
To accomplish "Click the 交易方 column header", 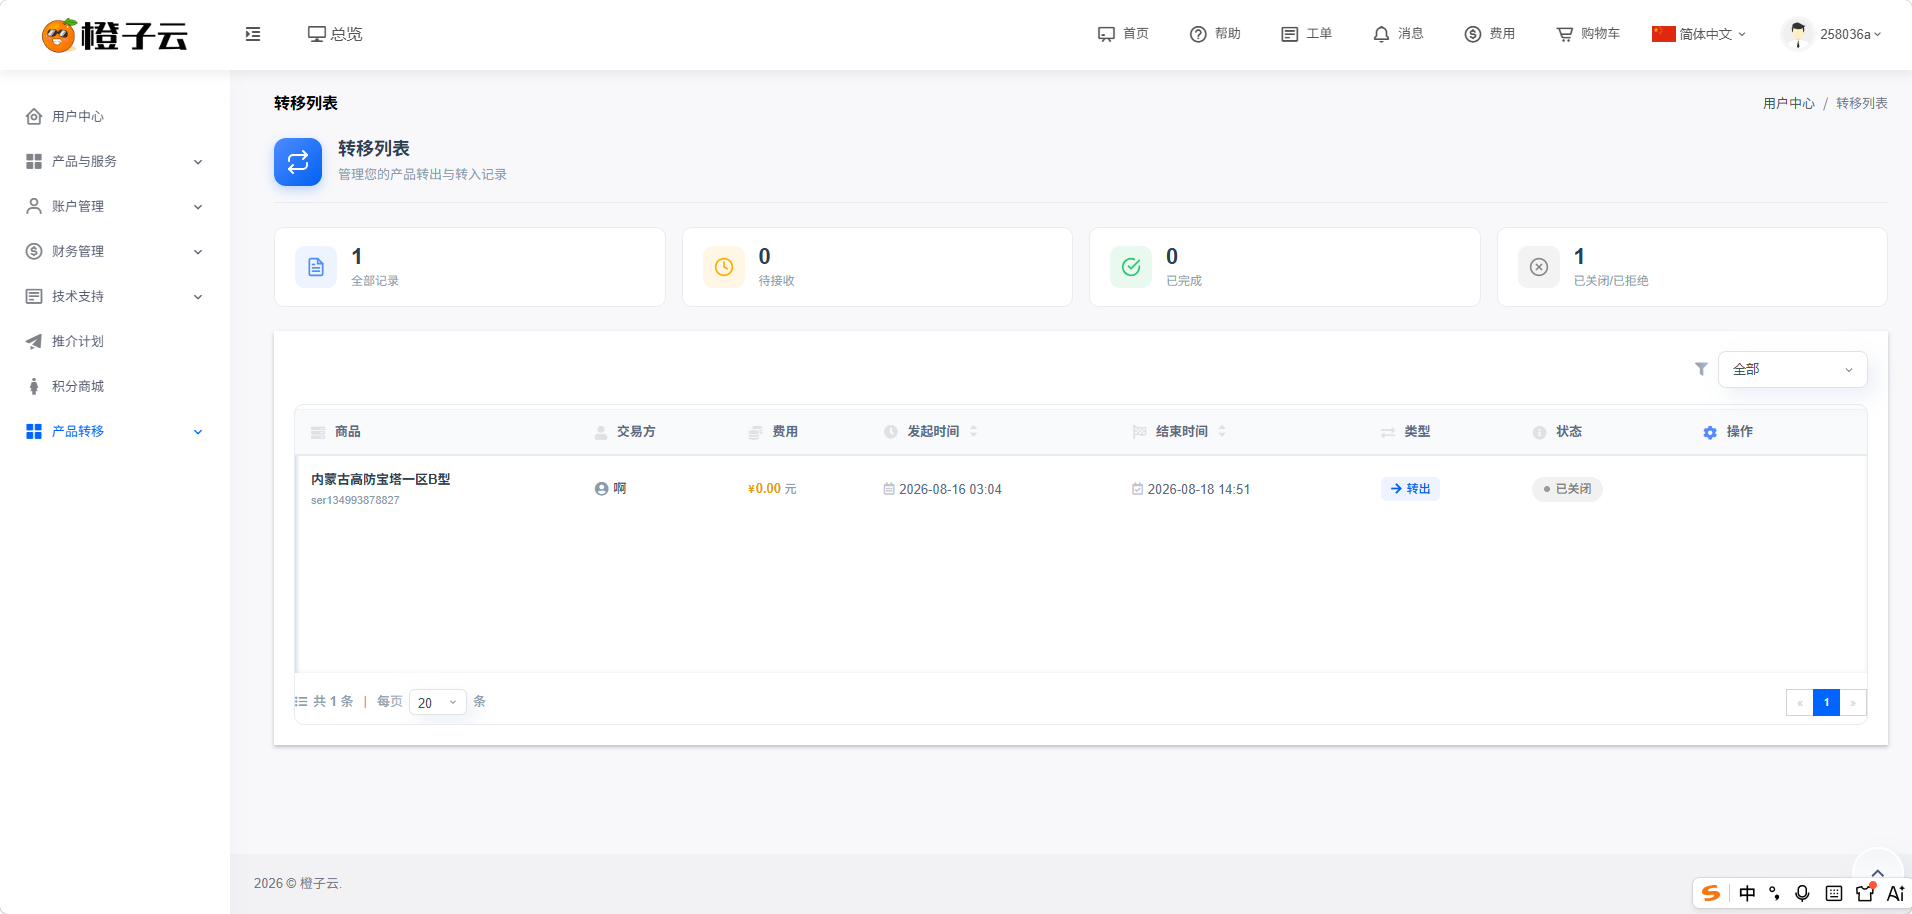I will [x=636, y=431].
